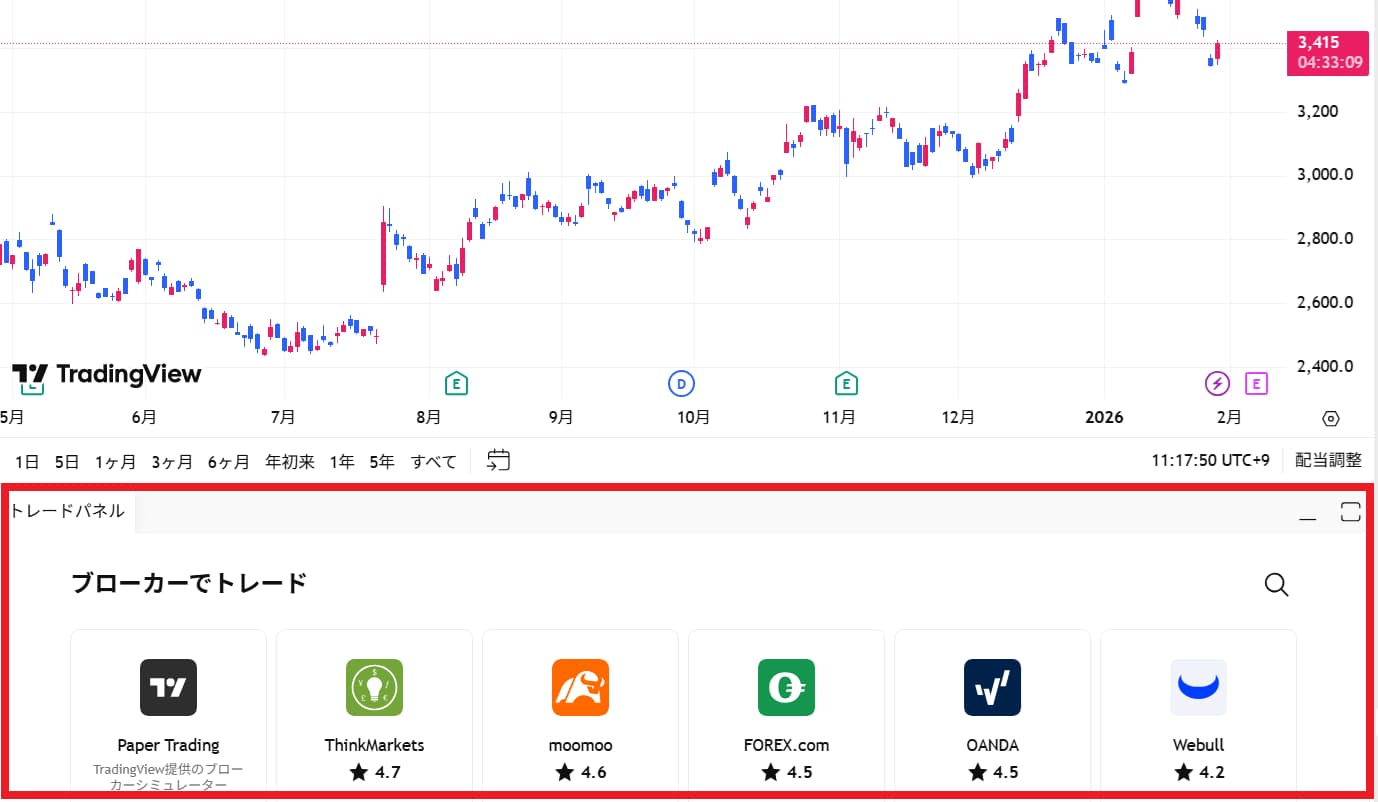Viewport: 1378px width, 802px height.
Task: Click the August earnings E marker
Action: tap(456, 383)
